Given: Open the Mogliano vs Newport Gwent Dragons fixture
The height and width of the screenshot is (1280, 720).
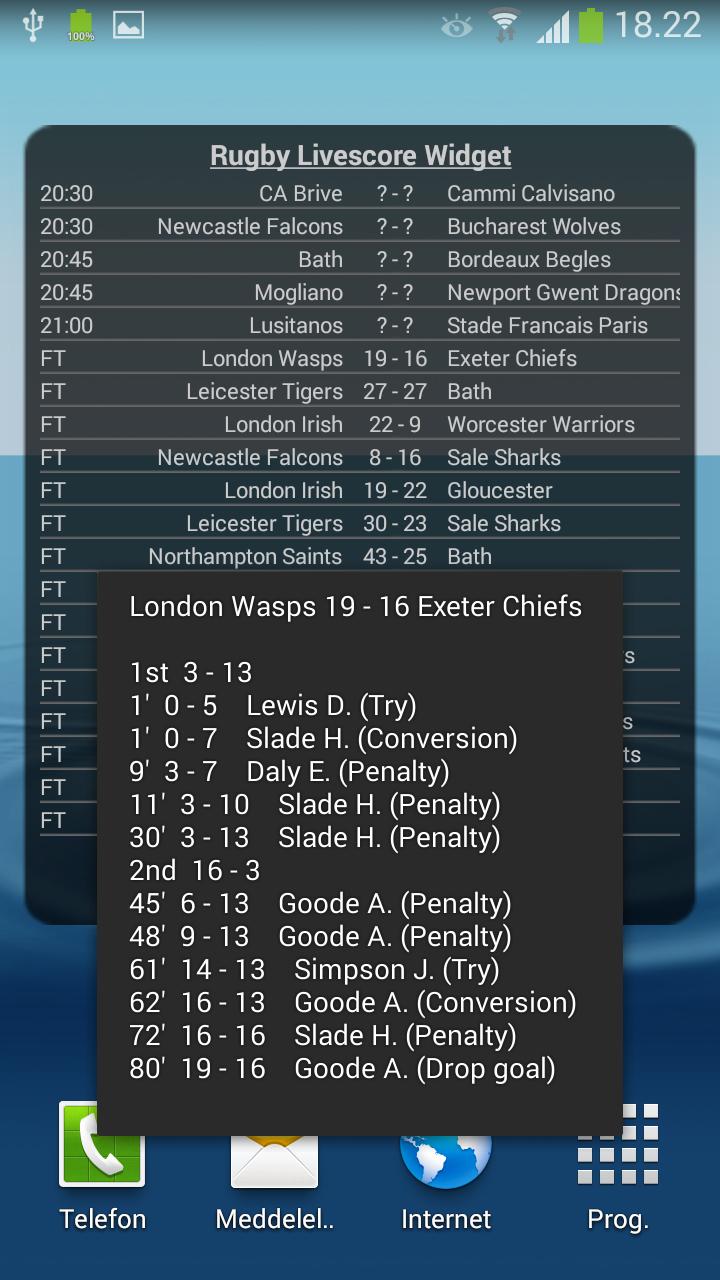Looking at the screenshot, I should [x=360, y=292].
